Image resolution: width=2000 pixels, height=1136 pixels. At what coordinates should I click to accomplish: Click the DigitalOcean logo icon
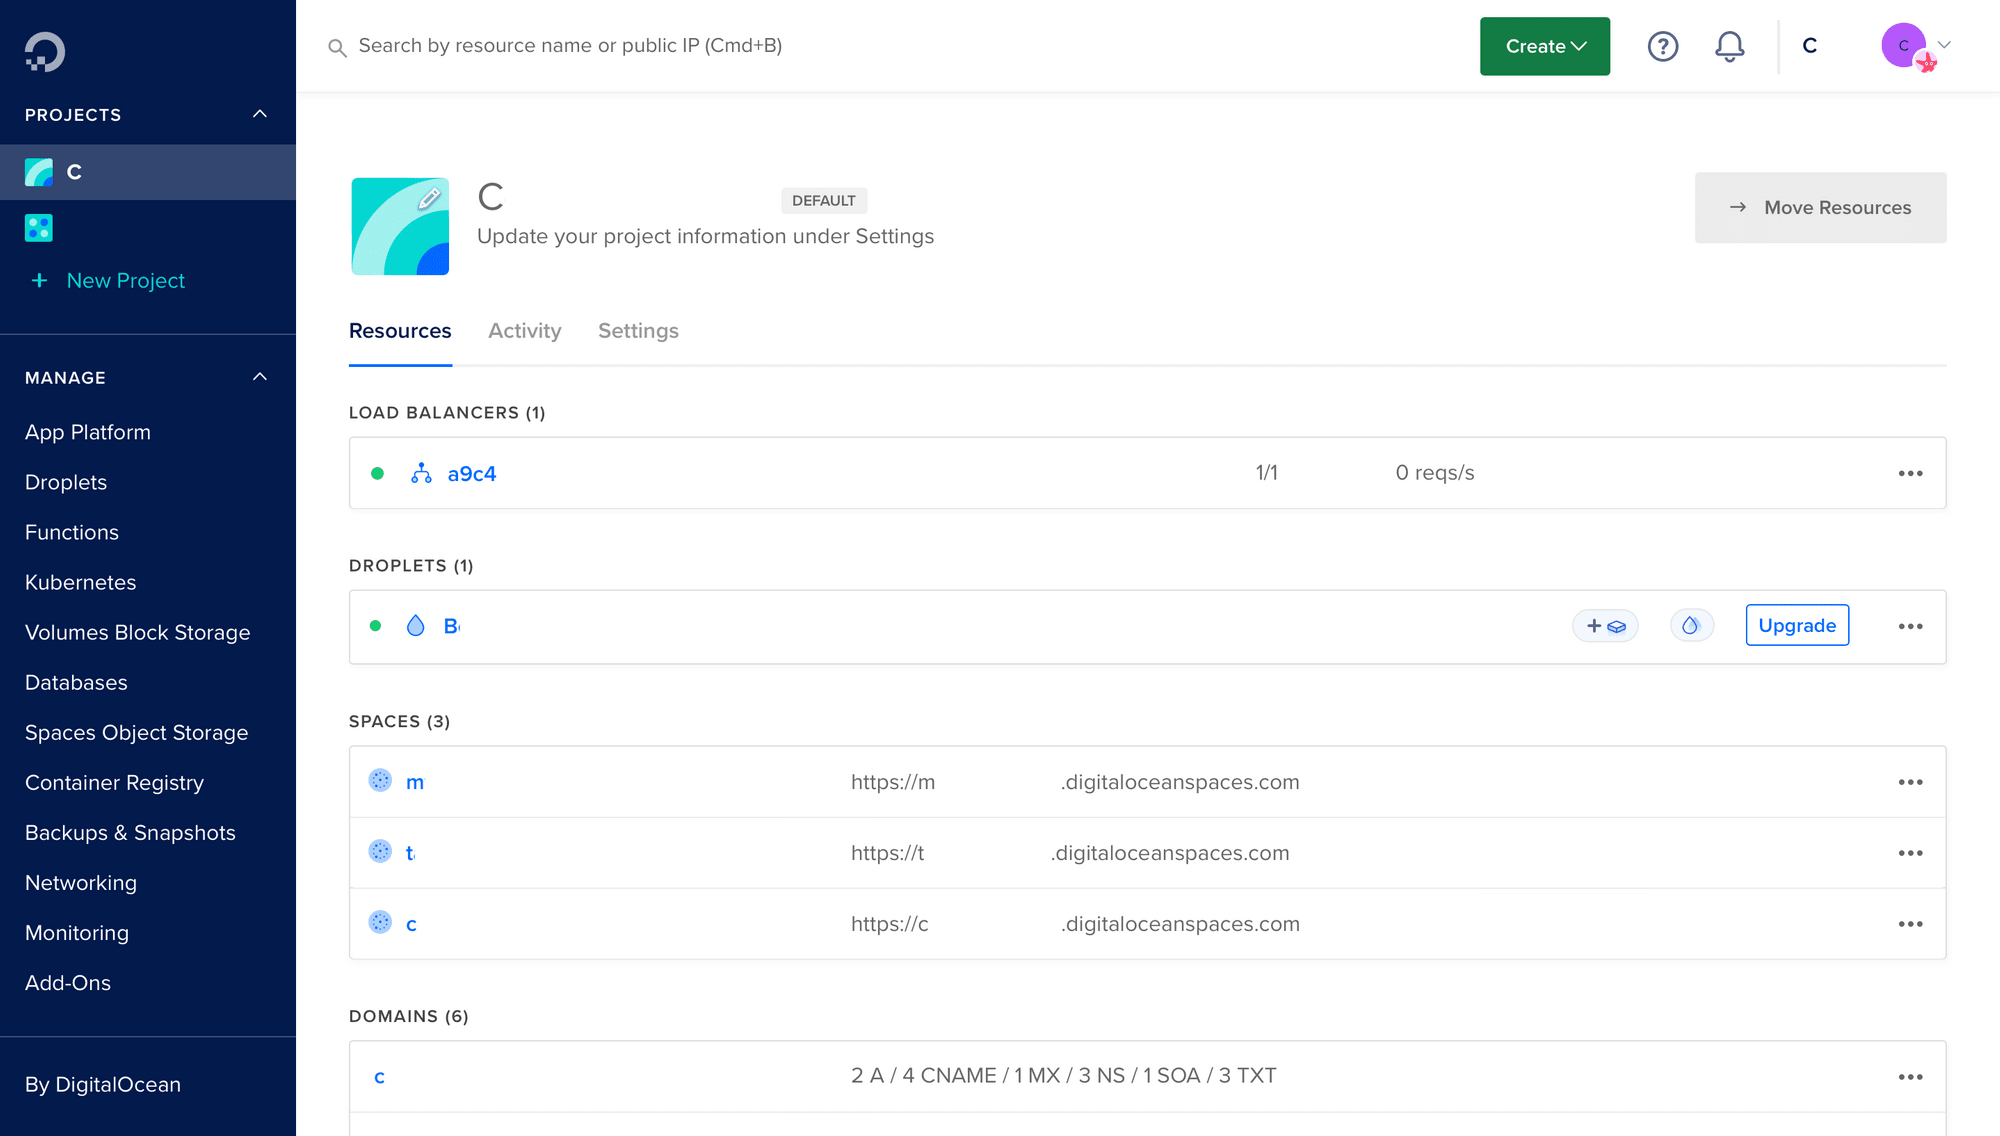[45, 52]
